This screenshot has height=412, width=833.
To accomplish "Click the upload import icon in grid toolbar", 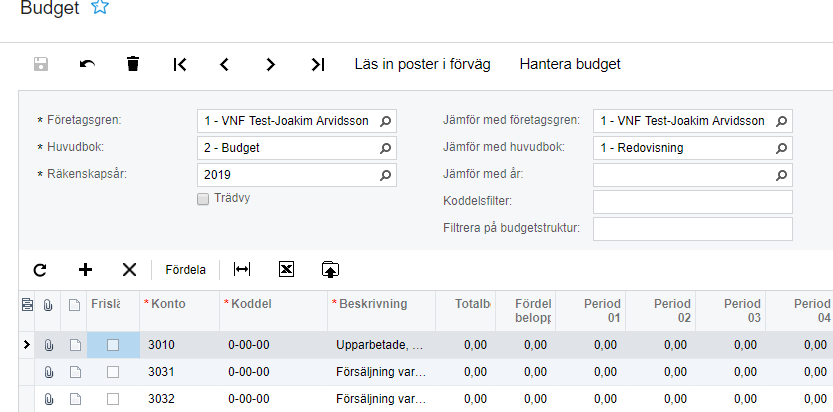I will (x=331, y=269).
